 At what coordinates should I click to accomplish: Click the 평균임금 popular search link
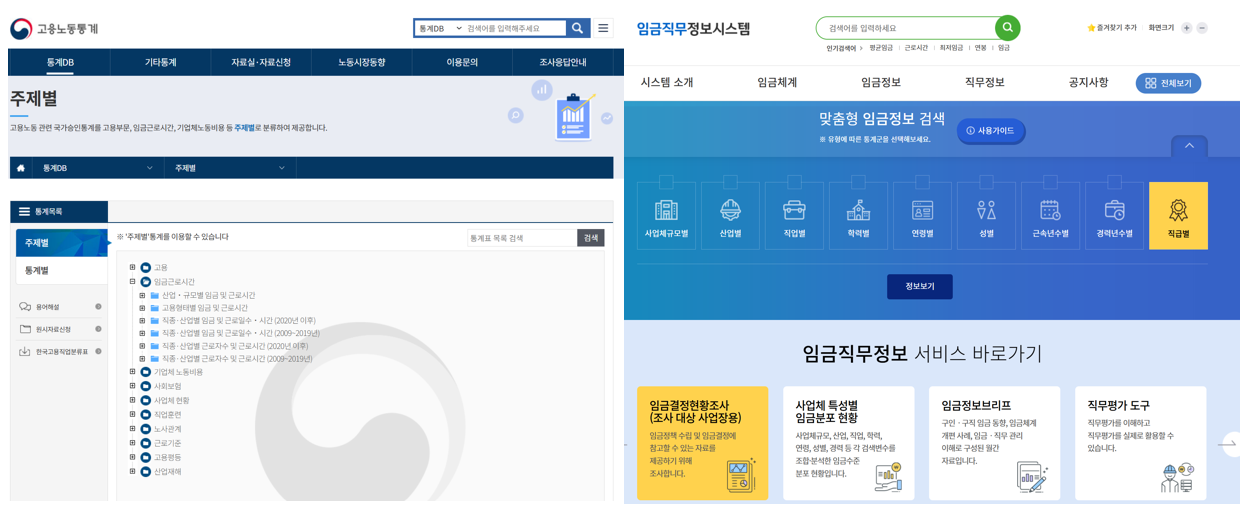(881, 48)
